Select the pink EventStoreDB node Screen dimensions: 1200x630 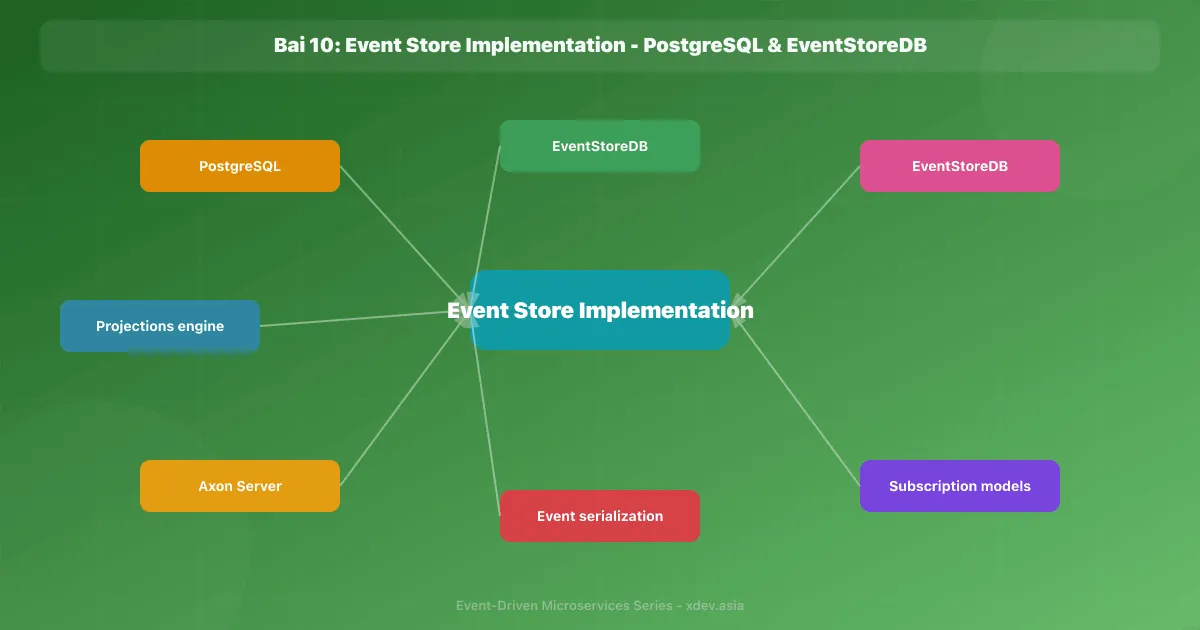click(960, 166)
